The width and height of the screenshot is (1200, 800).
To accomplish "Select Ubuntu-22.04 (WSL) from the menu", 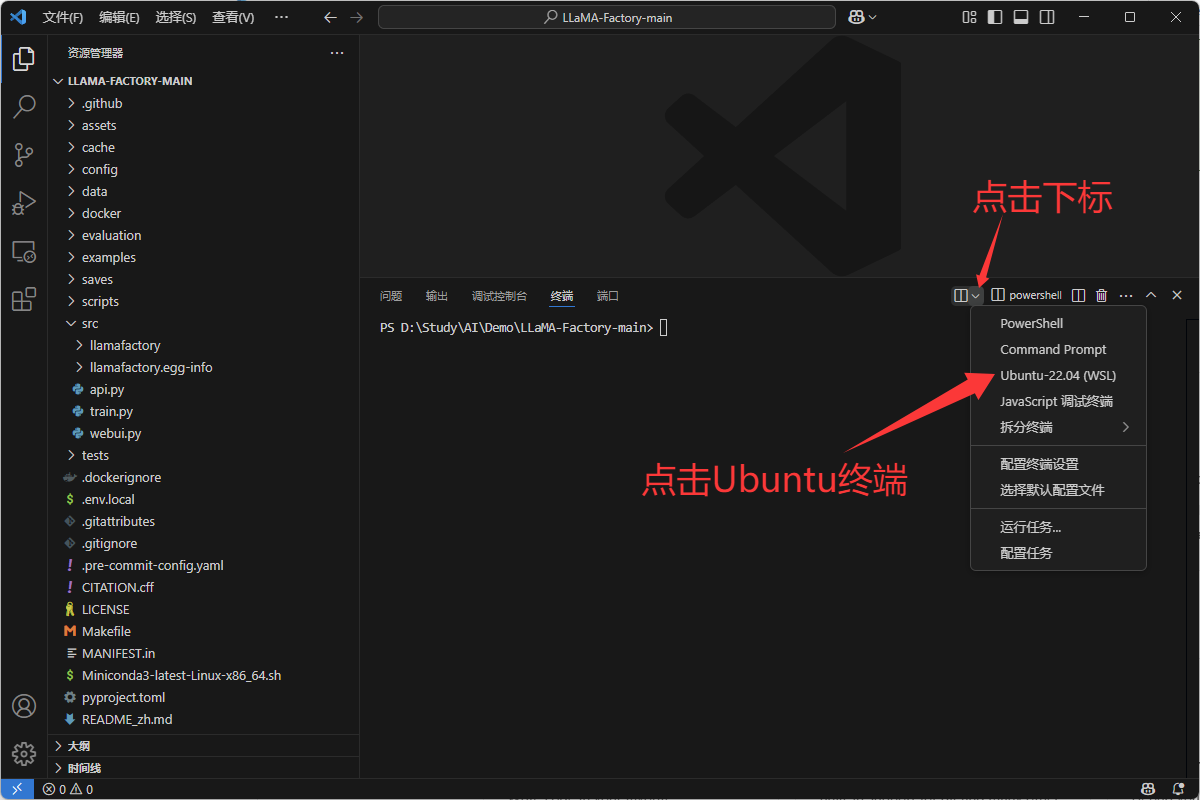I will coord(1058,376).
